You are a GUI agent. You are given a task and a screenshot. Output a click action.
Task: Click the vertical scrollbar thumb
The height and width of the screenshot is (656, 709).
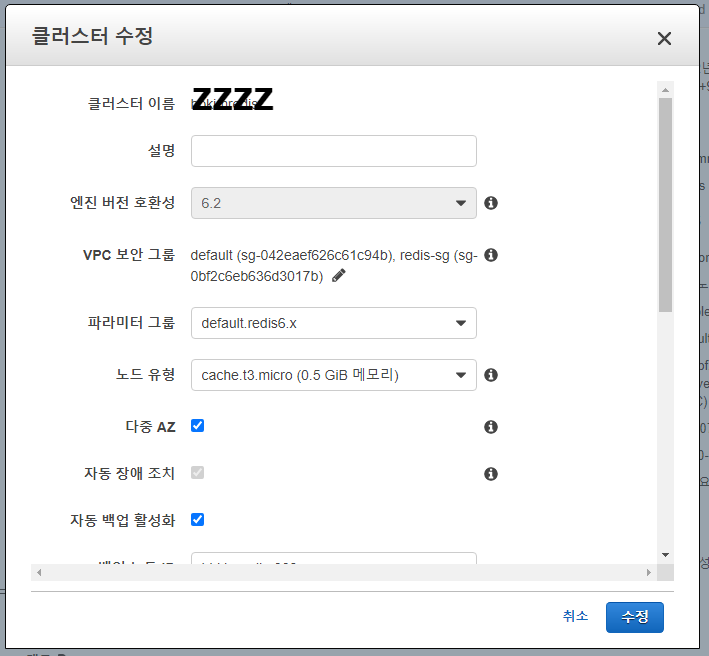pos(665,205)
